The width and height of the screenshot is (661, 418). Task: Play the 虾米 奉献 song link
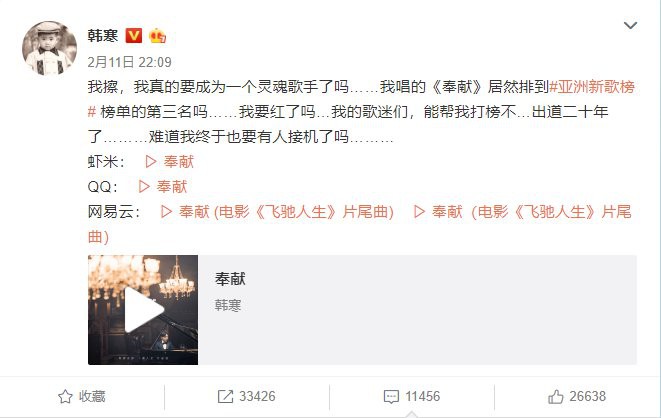[x=169, y=161]
